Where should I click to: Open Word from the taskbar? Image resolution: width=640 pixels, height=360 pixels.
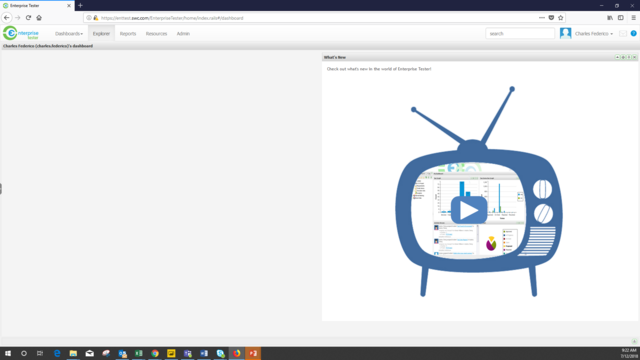coord(204,353)
